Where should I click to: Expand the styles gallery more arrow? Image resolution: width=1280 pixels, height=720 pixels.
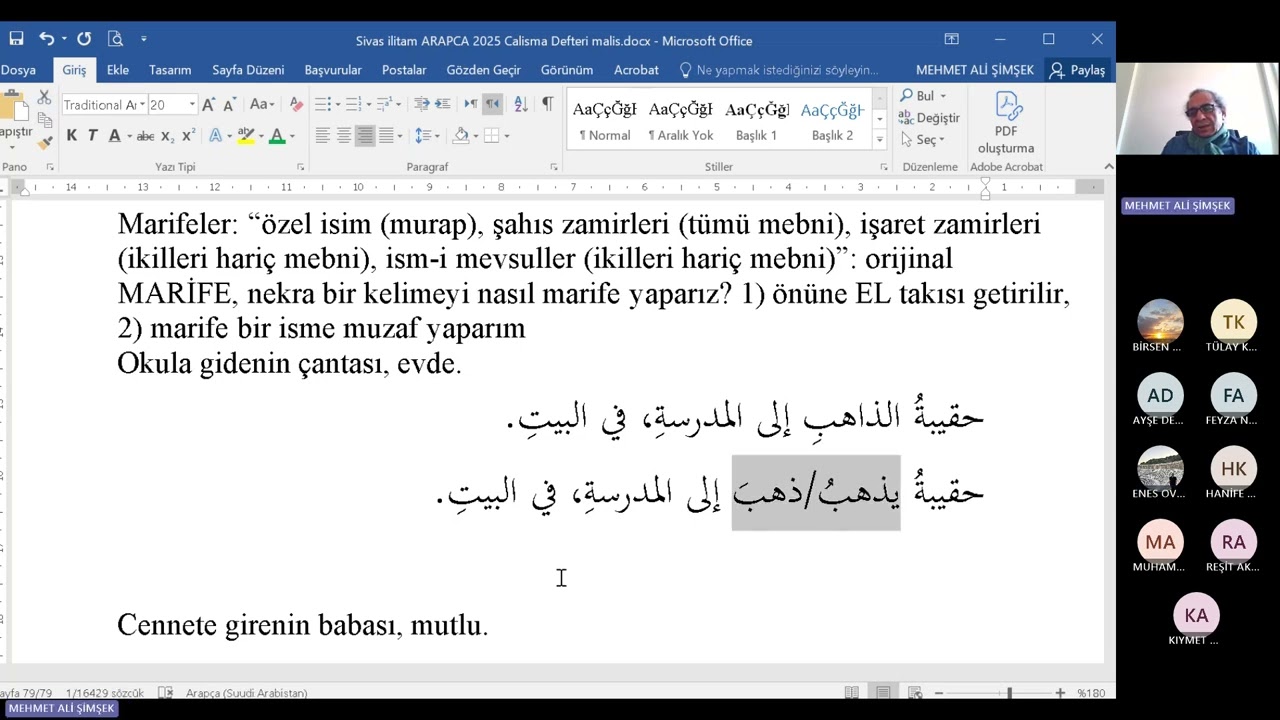(x=879, y=139)
